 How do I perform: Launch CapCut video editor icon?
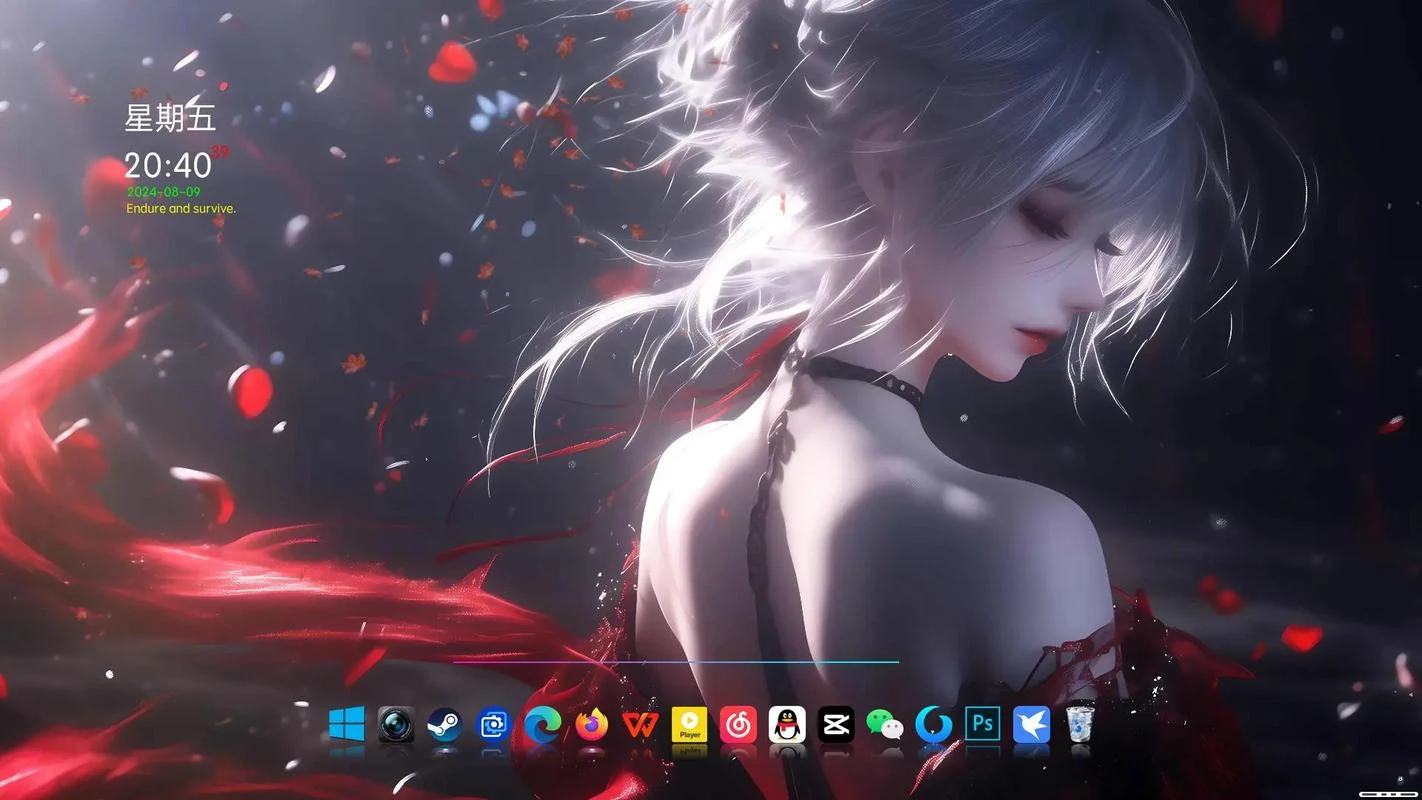[836, 724]
